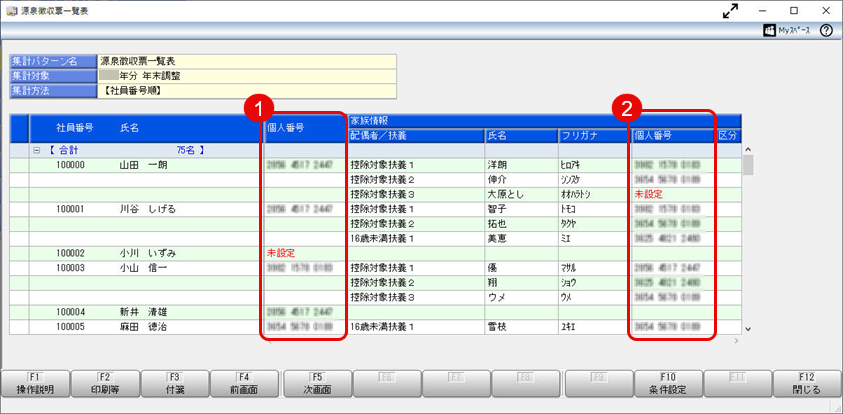843x414 pixels.
Task: Select family member 洋朗
Action: pos(496,165)
